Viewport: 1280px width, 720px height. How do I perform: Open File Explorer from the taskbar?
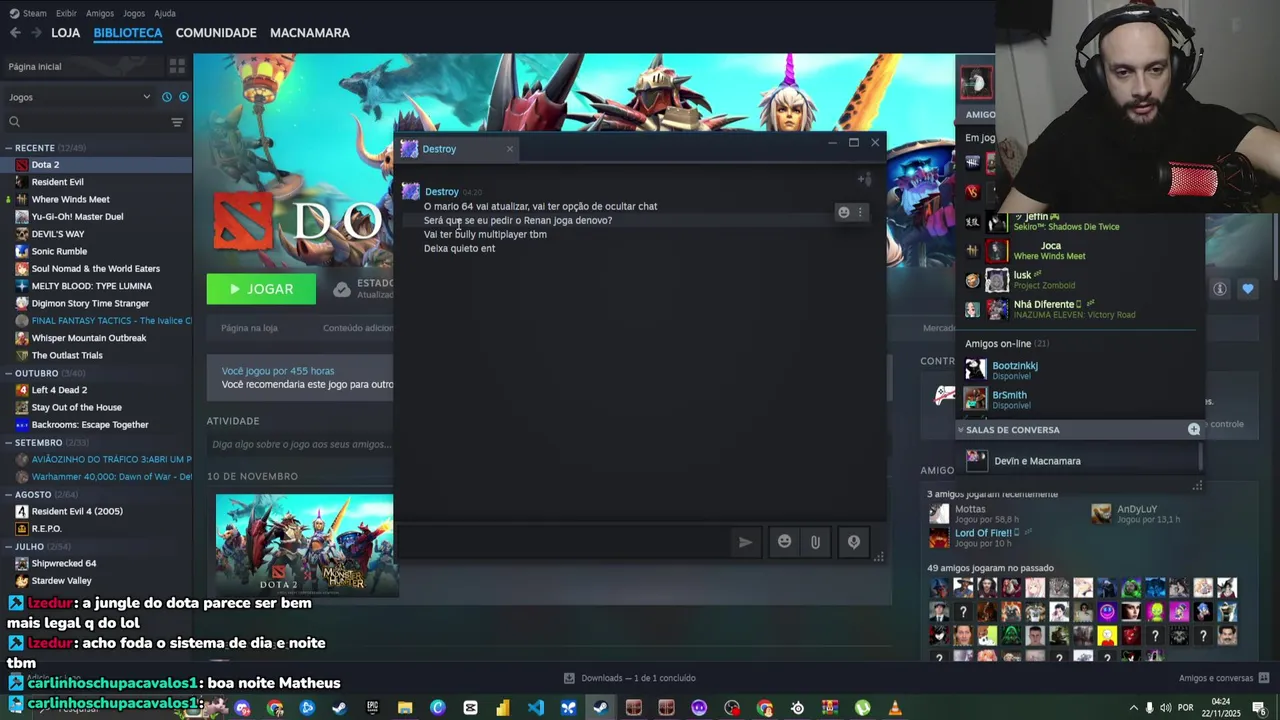(x=405, y=708)
